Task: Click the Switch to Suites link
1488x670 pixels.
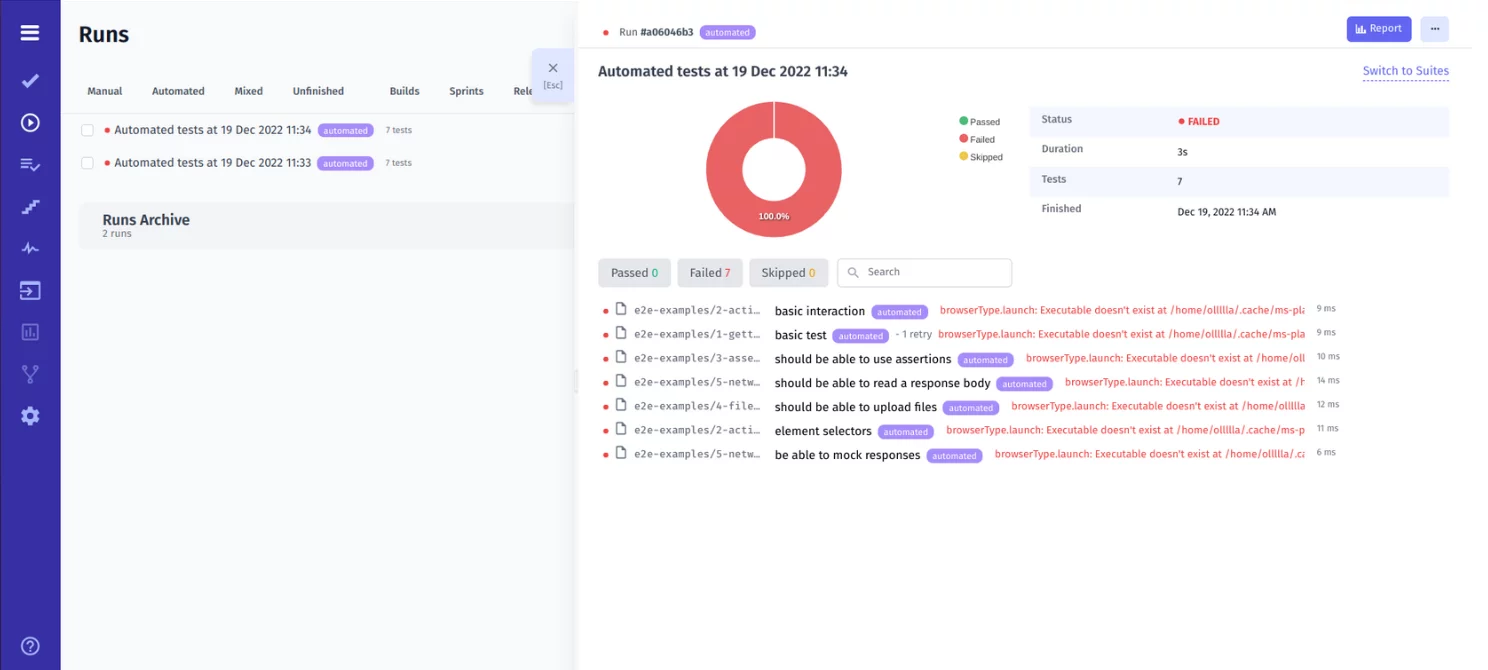Action: tap(1405, 71)
